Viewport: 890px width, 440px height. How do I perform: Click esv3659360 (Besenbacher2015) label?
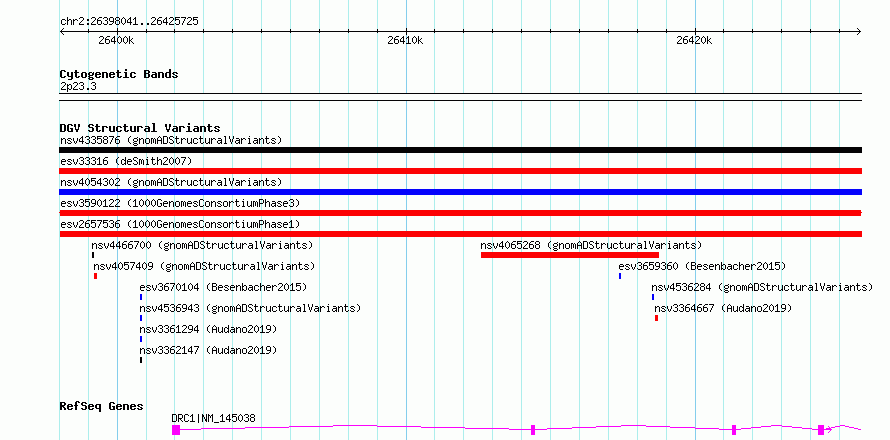click(702, 266)
